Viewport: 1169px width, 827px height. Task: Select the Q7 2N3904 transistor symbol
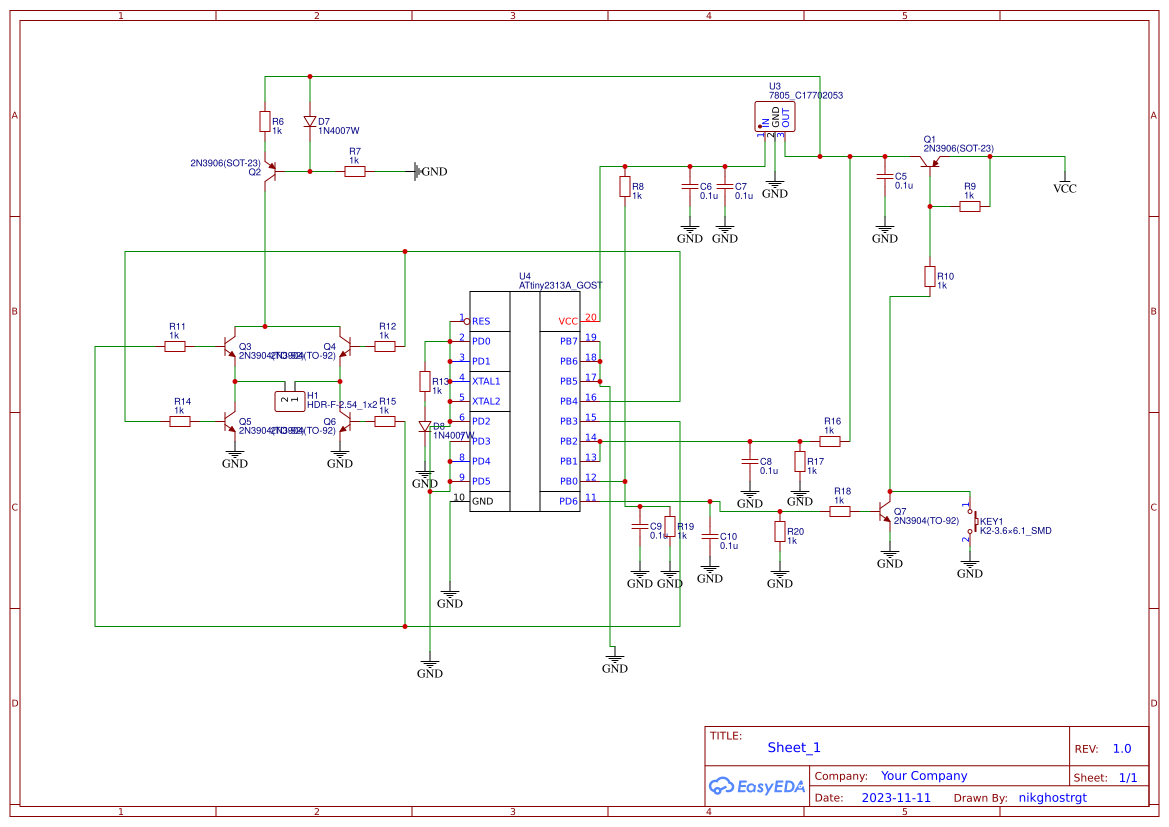coord(886,512)
